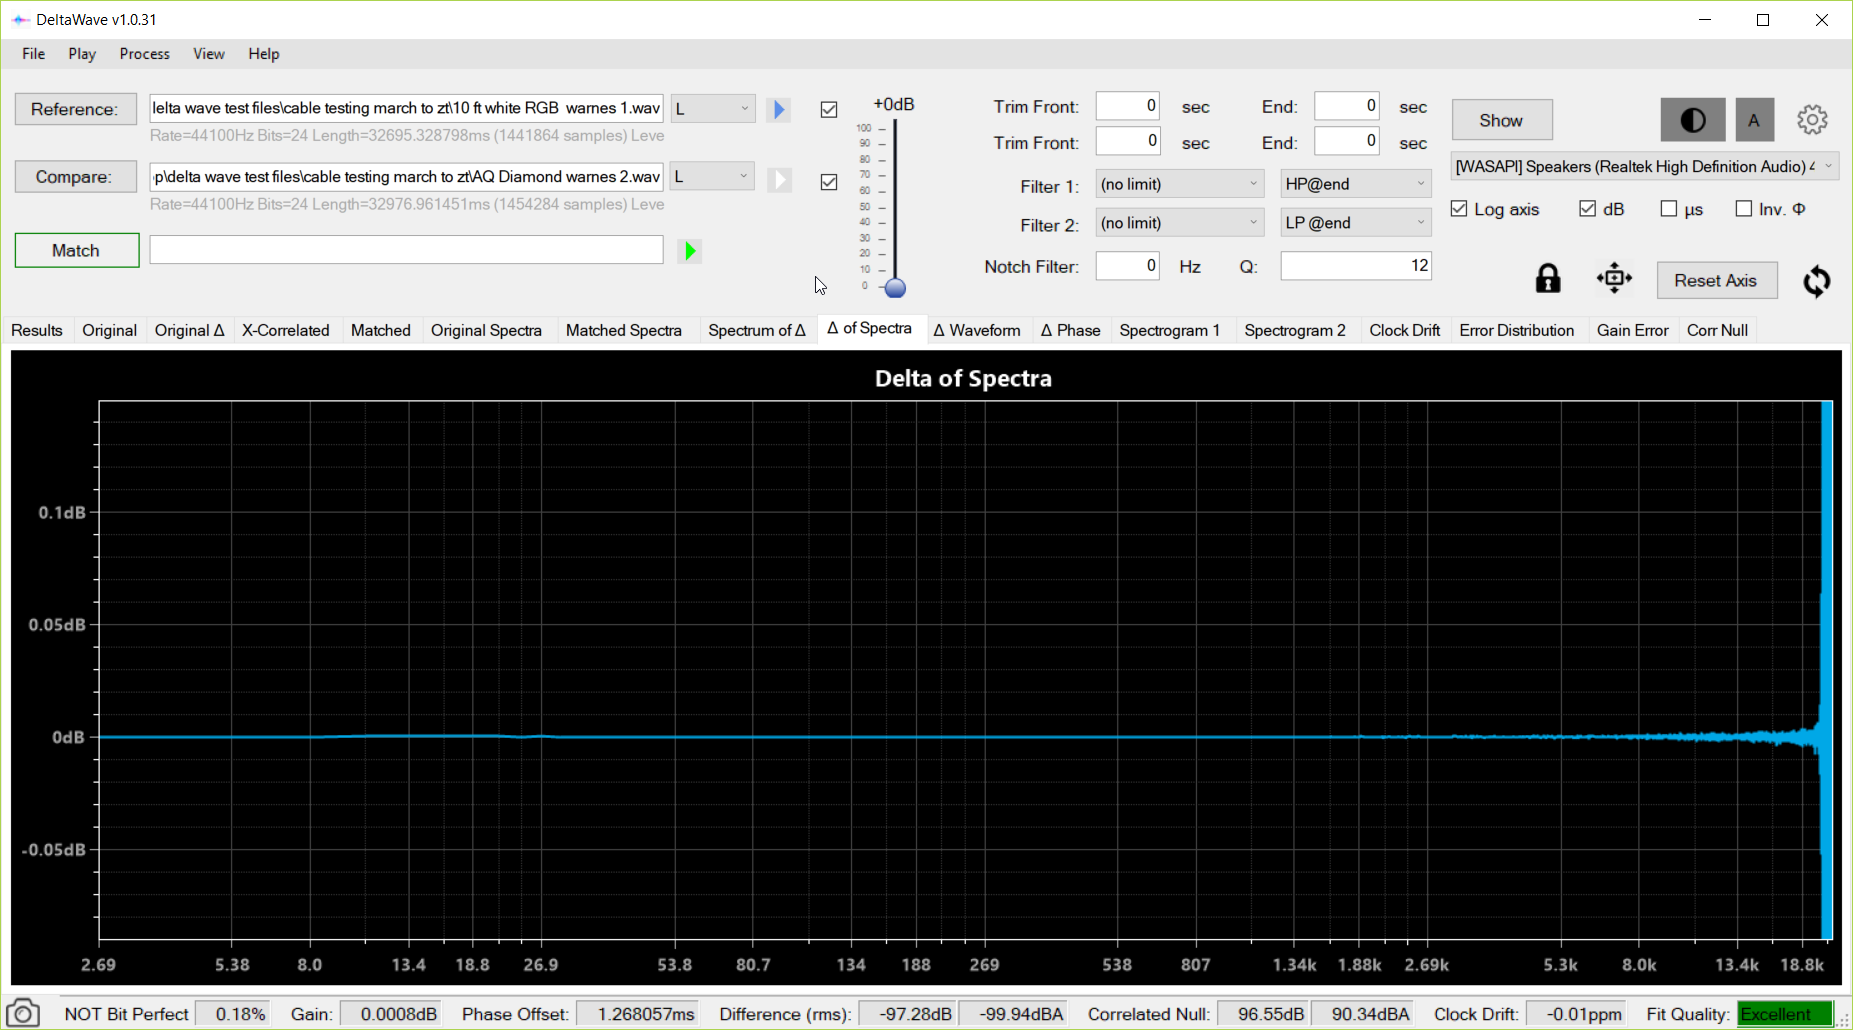Open the Spectrogram 1 tab

(x=1170, y=330)
